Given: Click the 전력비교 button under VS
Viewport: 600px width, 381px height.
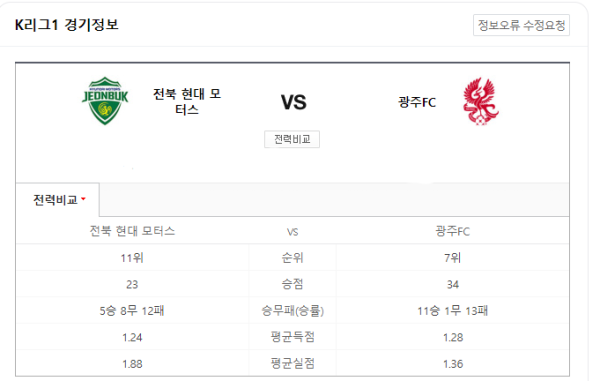Looking at the screenshot, I should (292, 139).
